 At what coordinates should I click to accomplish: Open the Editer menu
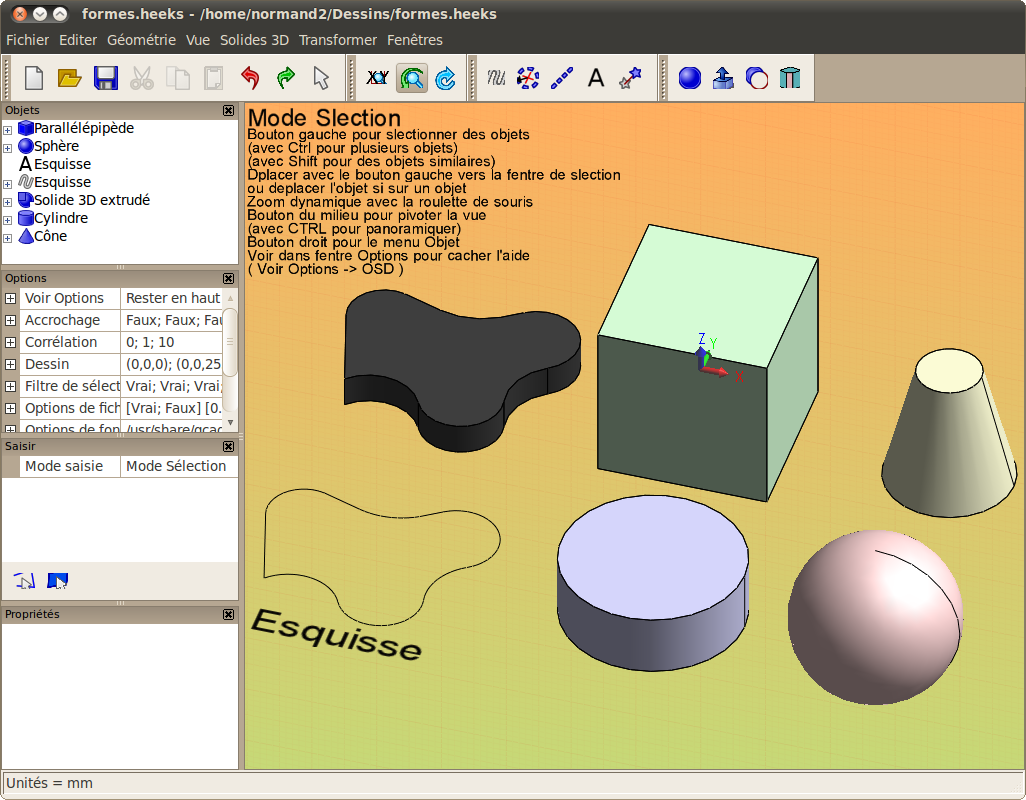click(78, 40)
